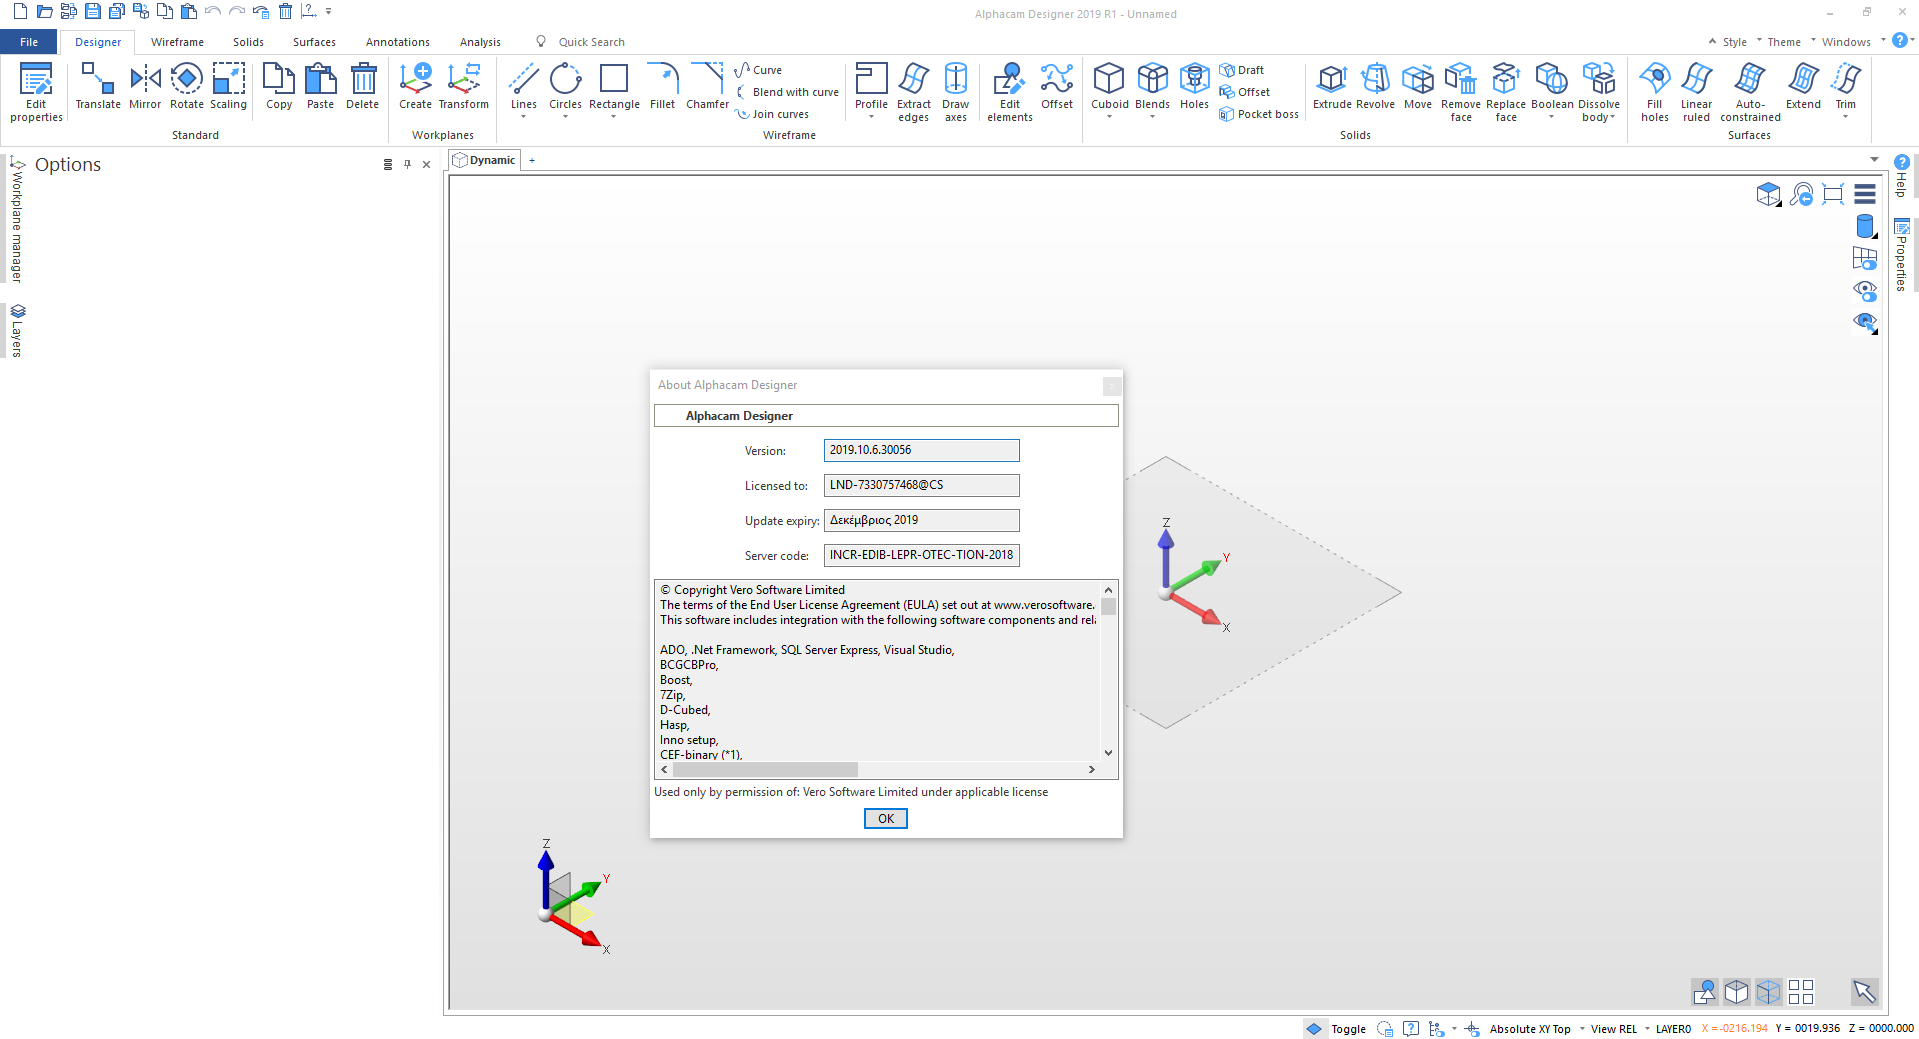The width and height of the screenshot is (1919, 1039).
Task: Select the Remove face tool
Action: pyautogui.click(x=1461, y=92)
